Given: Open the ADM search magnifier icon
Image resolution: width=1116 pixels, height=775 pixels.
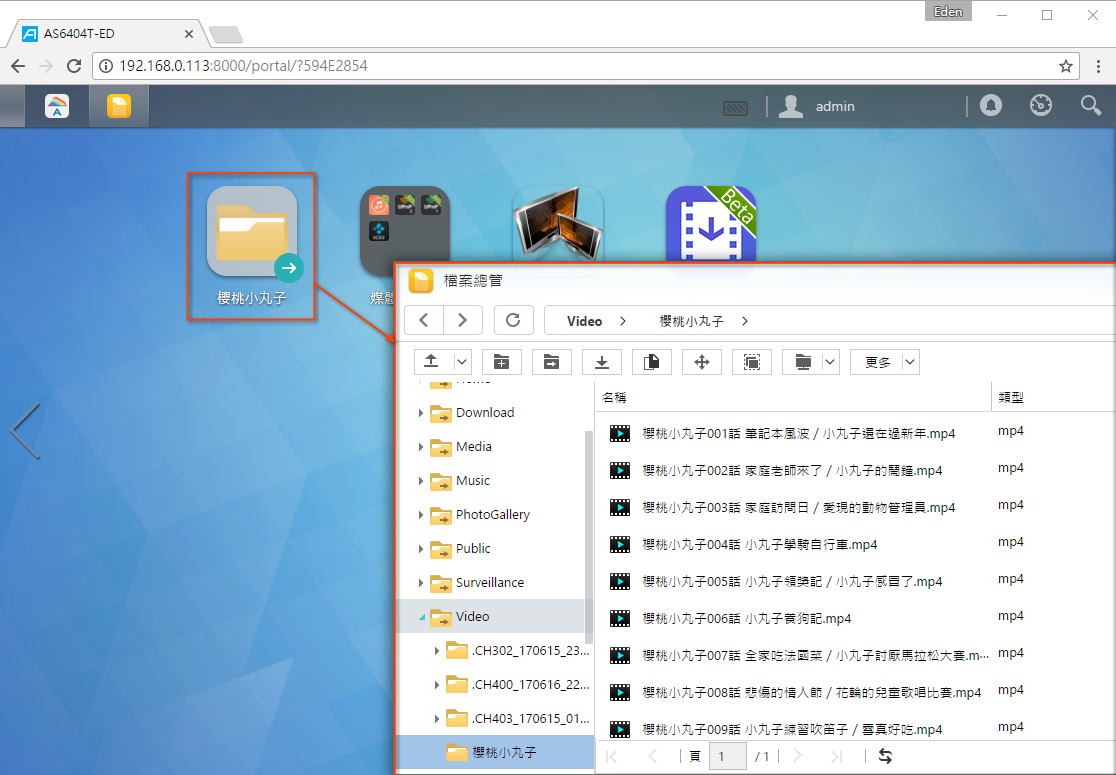Looking at the screenshot, I should pos(1090,105).
